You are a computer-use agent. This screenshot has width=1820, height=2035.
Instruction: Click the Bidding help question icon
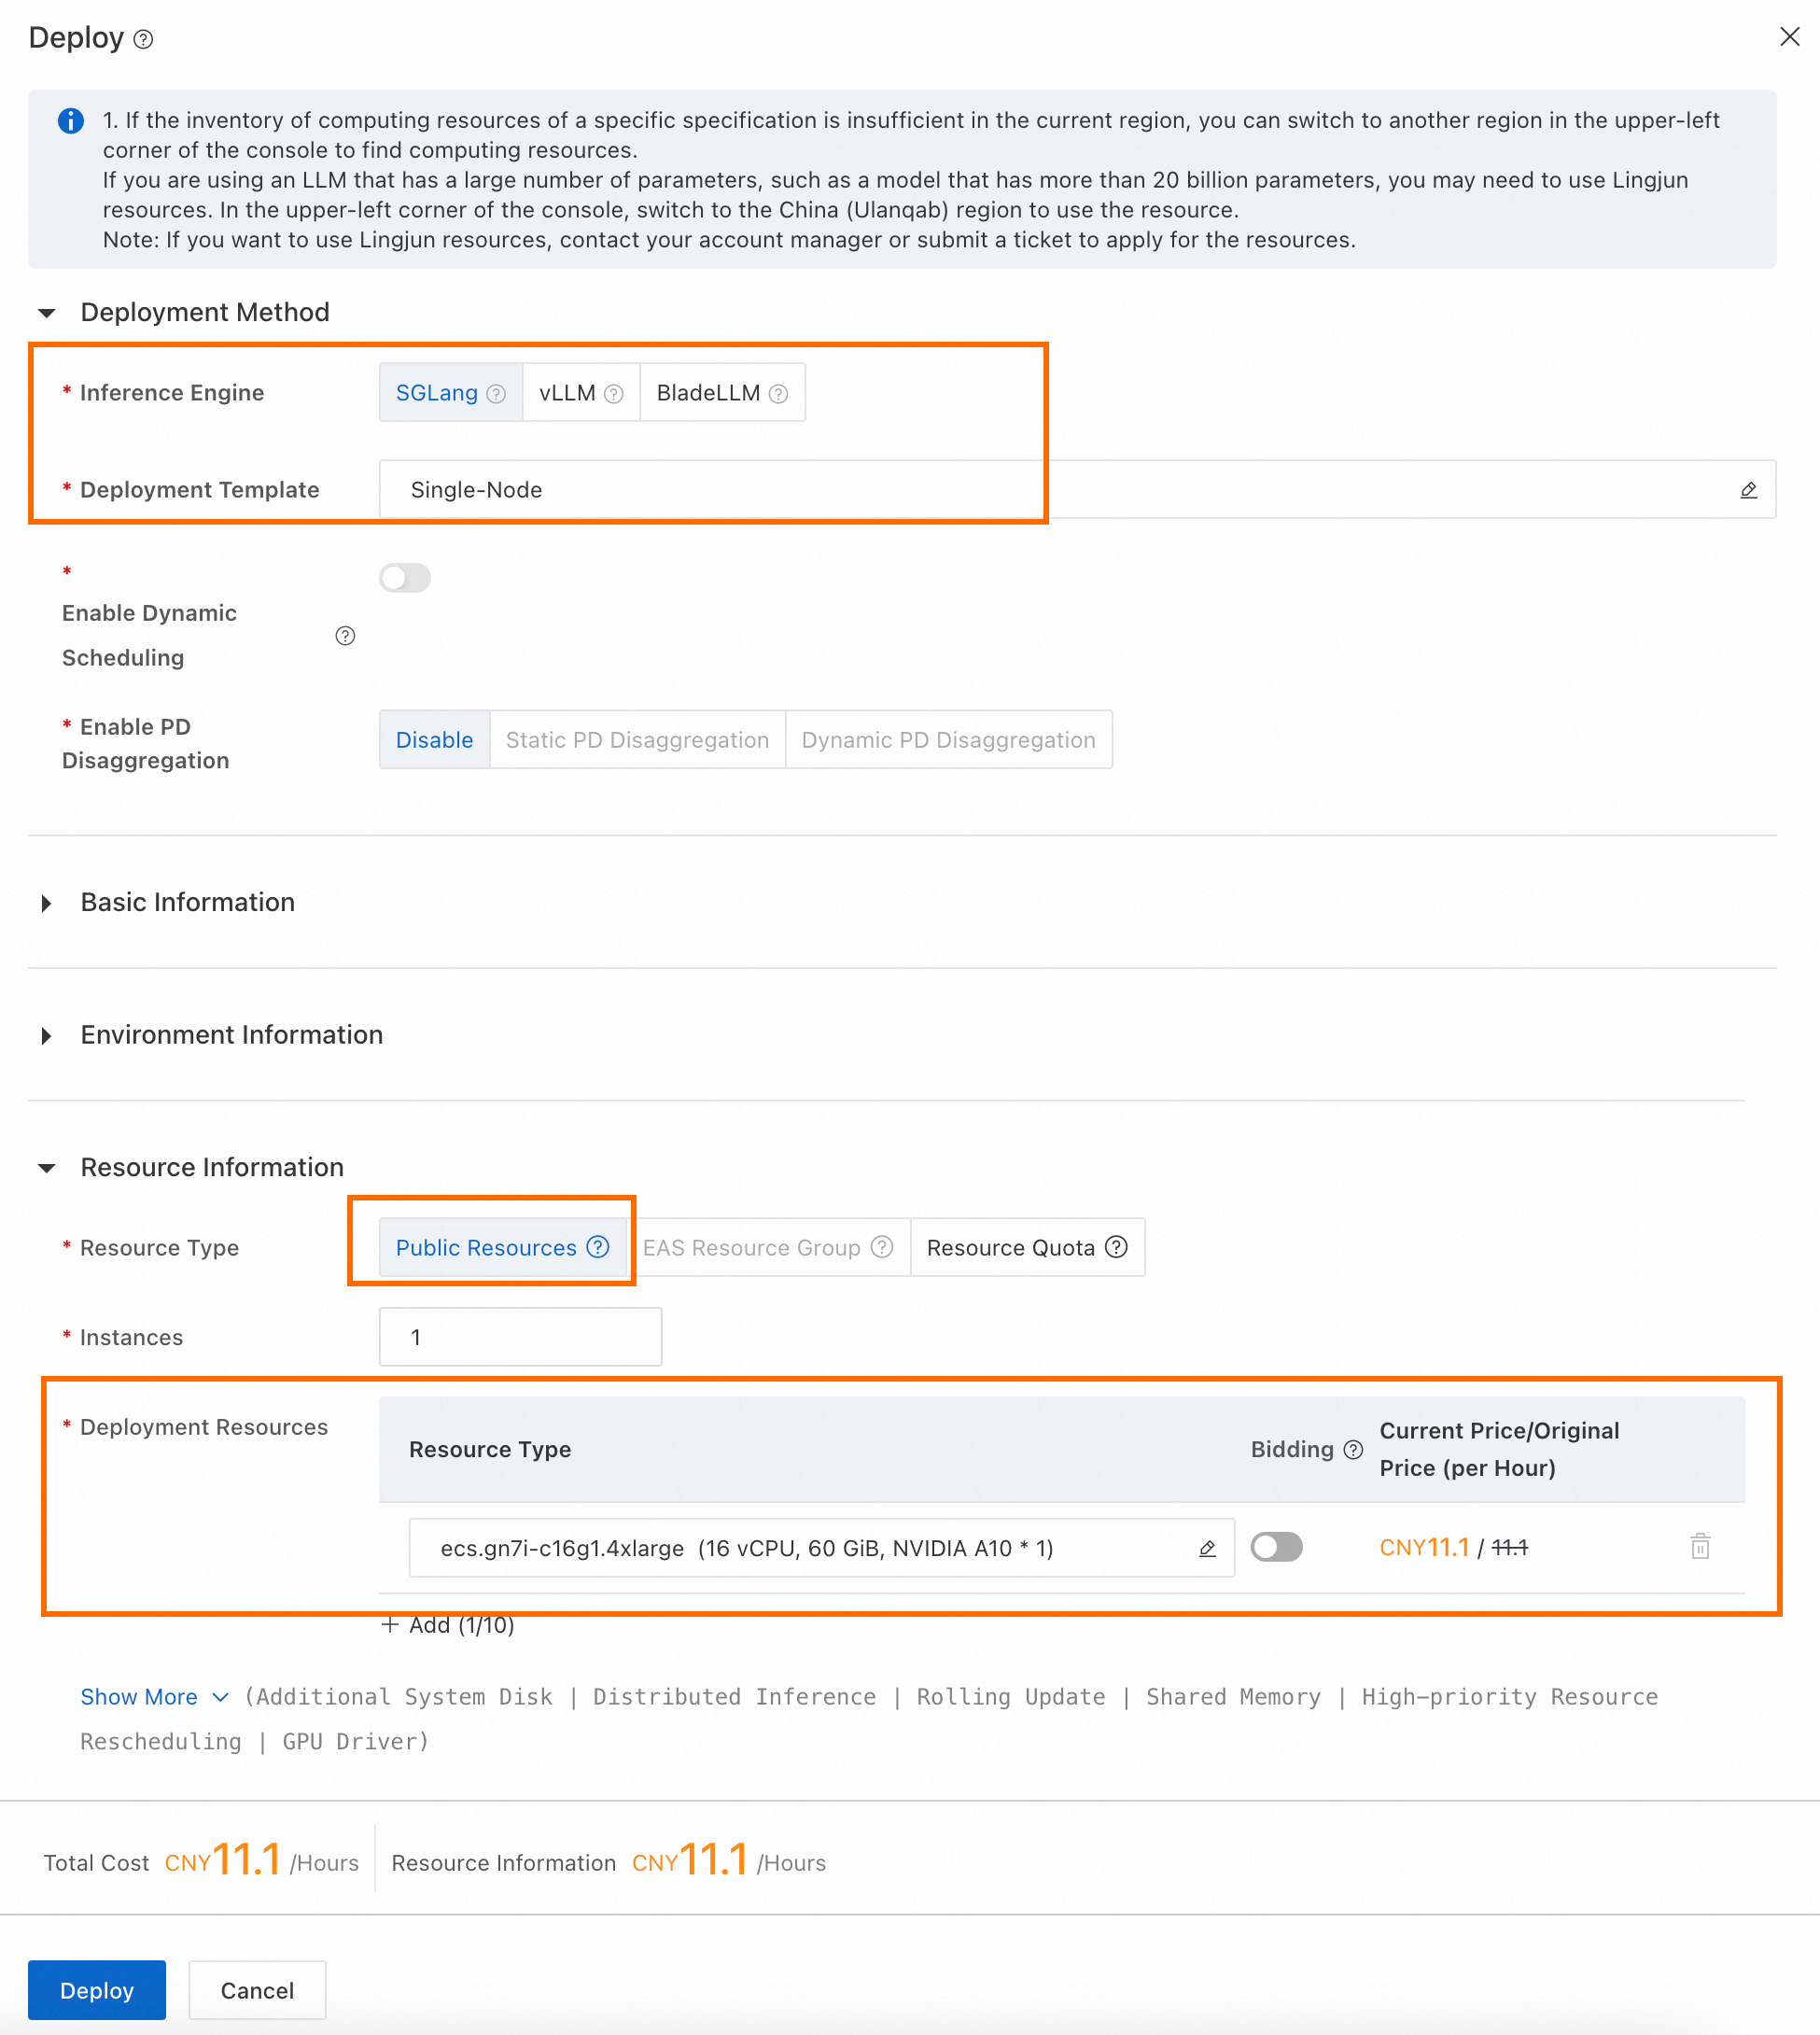coord(1353,1450)
